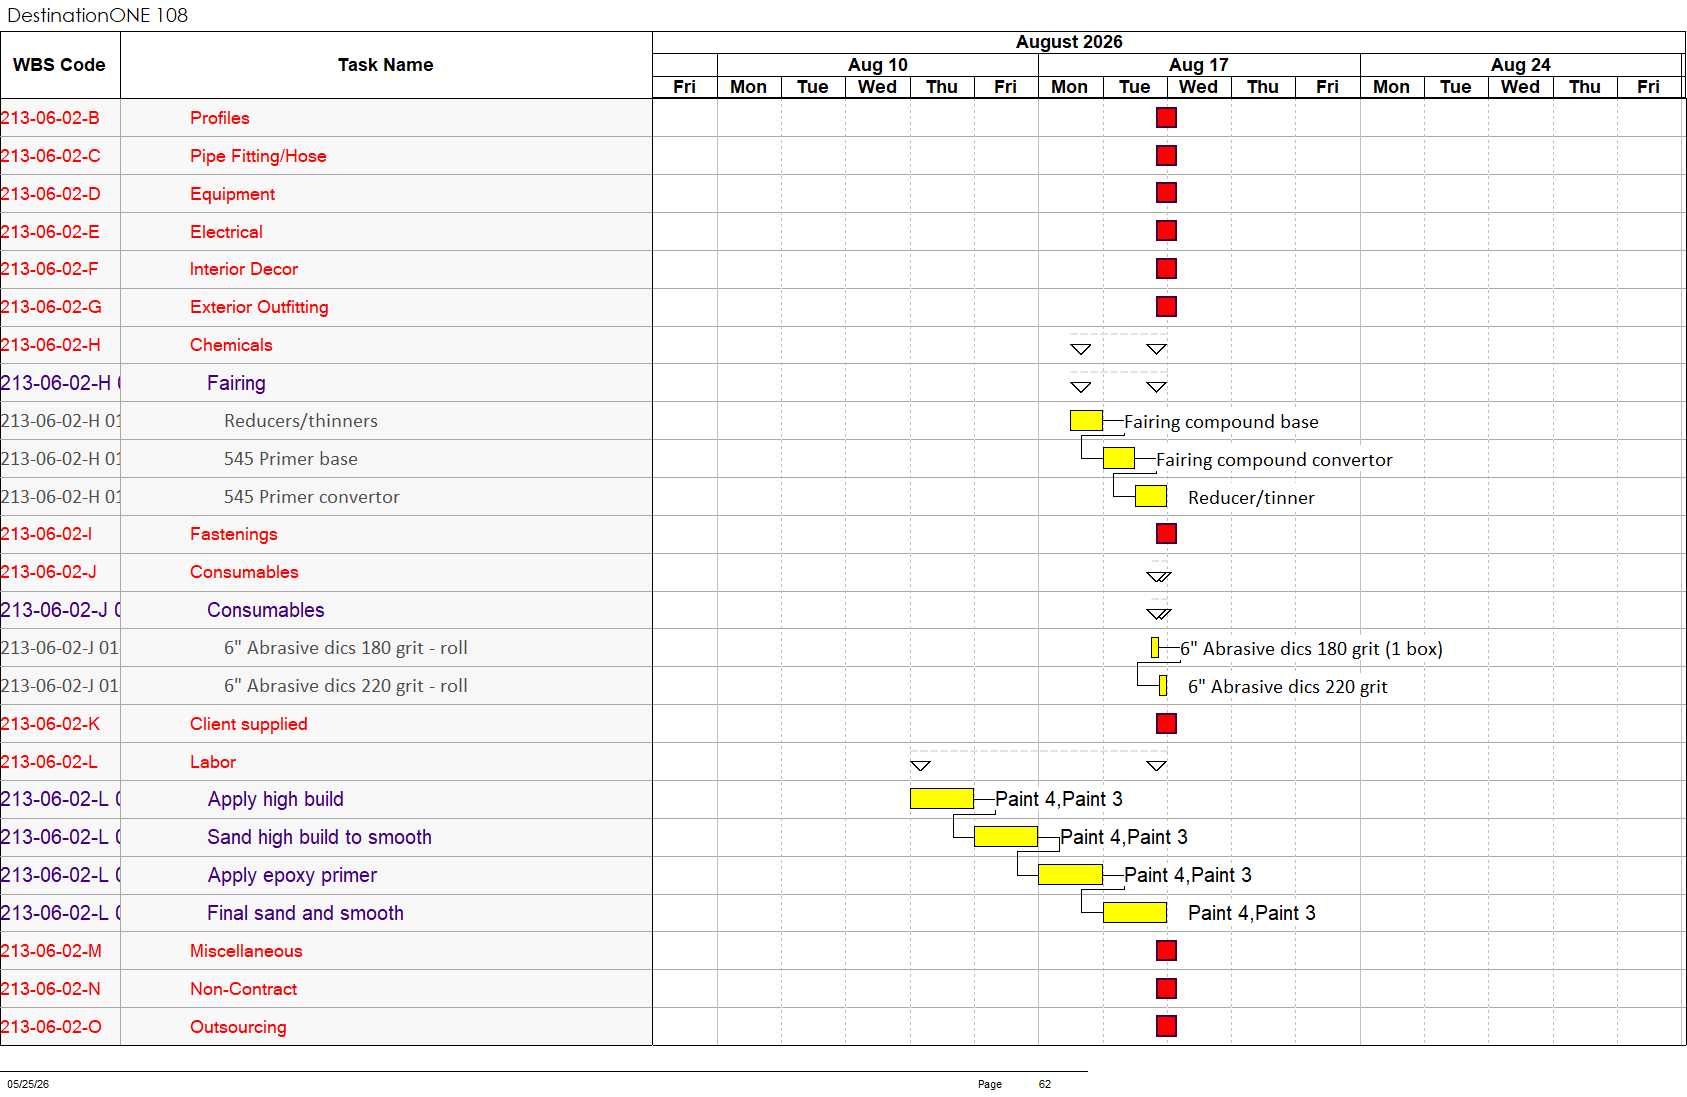1687x1097 pixels.
Task: Click the Equipment row red milestone square
Action: [x=1166, y=193]
